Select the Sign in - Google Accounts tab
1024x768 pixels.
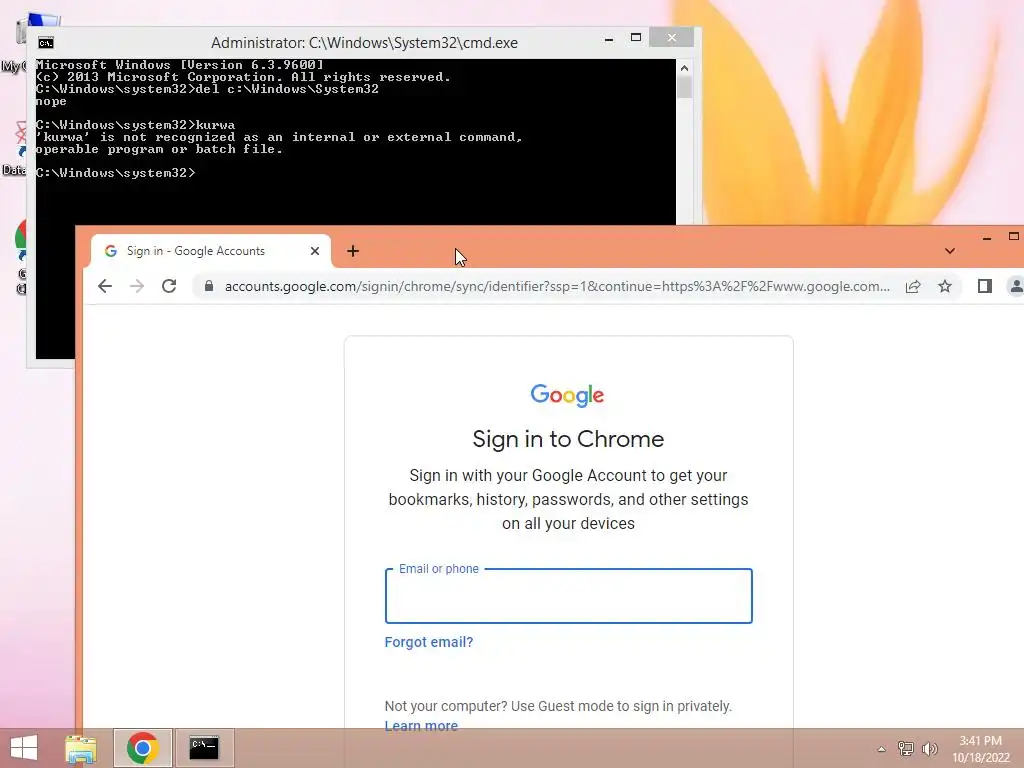(210, 251)
